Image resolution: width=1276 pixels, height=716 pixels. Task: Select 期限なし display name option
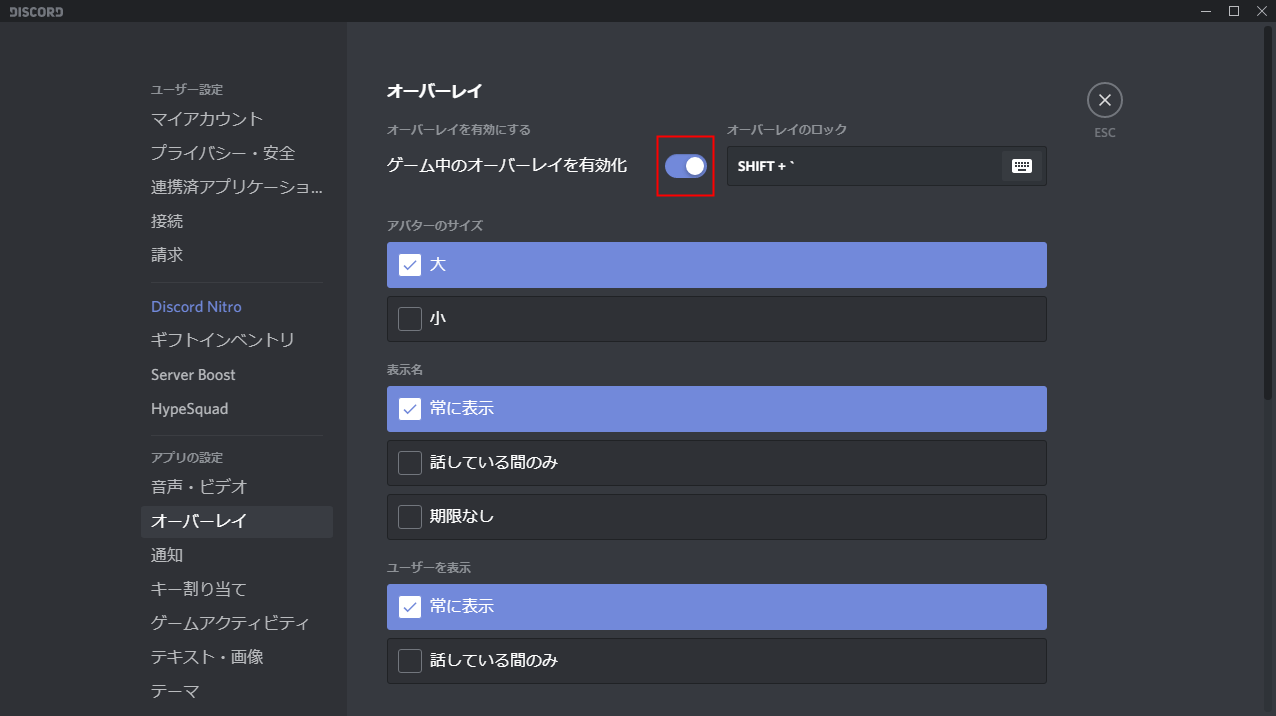click(x=716, y=517)
